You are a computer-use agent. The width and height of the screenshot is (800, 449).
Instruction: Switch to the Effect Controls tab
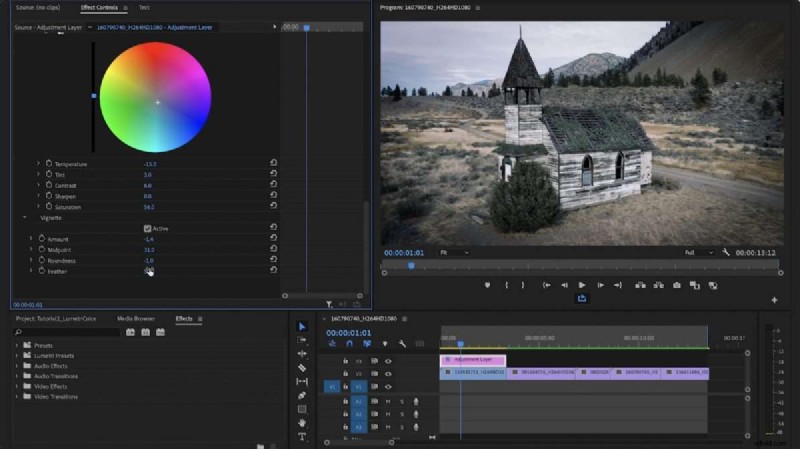99,8
